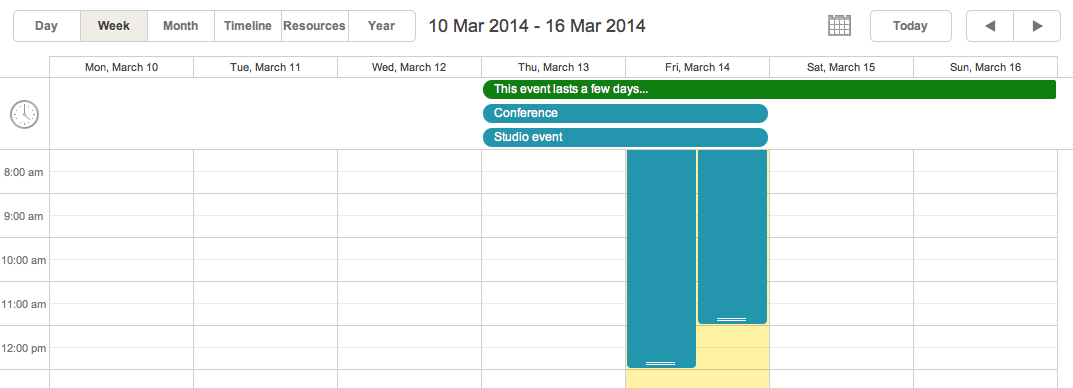Viewport: 1073px width, 388px height.
Task: Click resize handle of the taller Friday event
Action: pyautogui.click(x=660, y=363)
